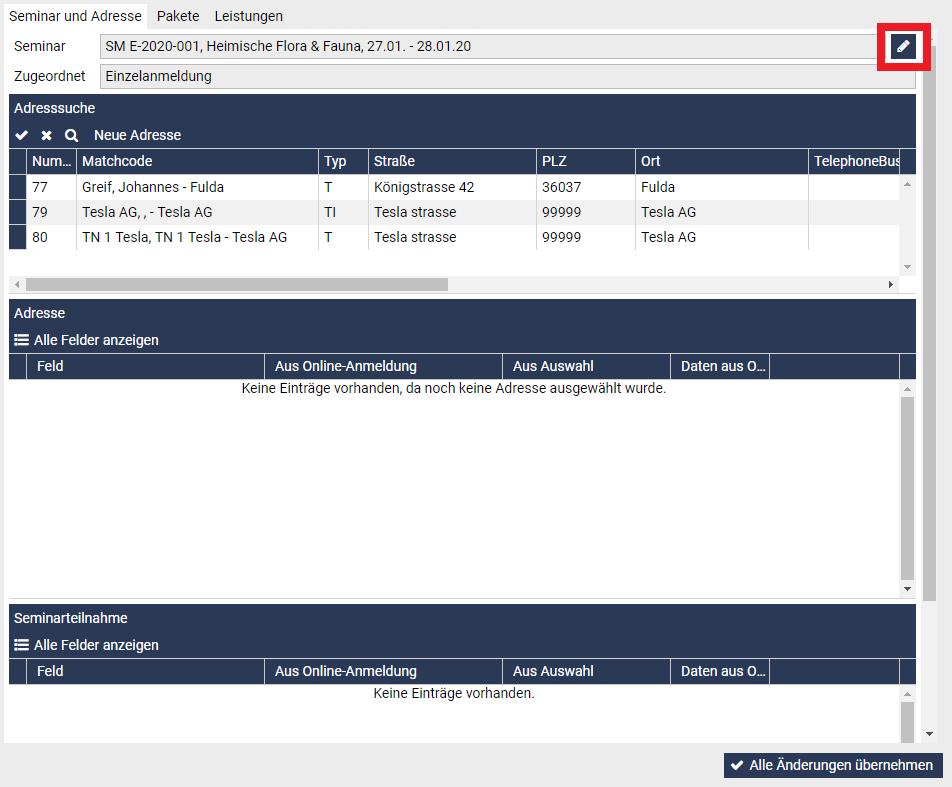
Task: Click the Seminar text field
Action: click(490, 46)
